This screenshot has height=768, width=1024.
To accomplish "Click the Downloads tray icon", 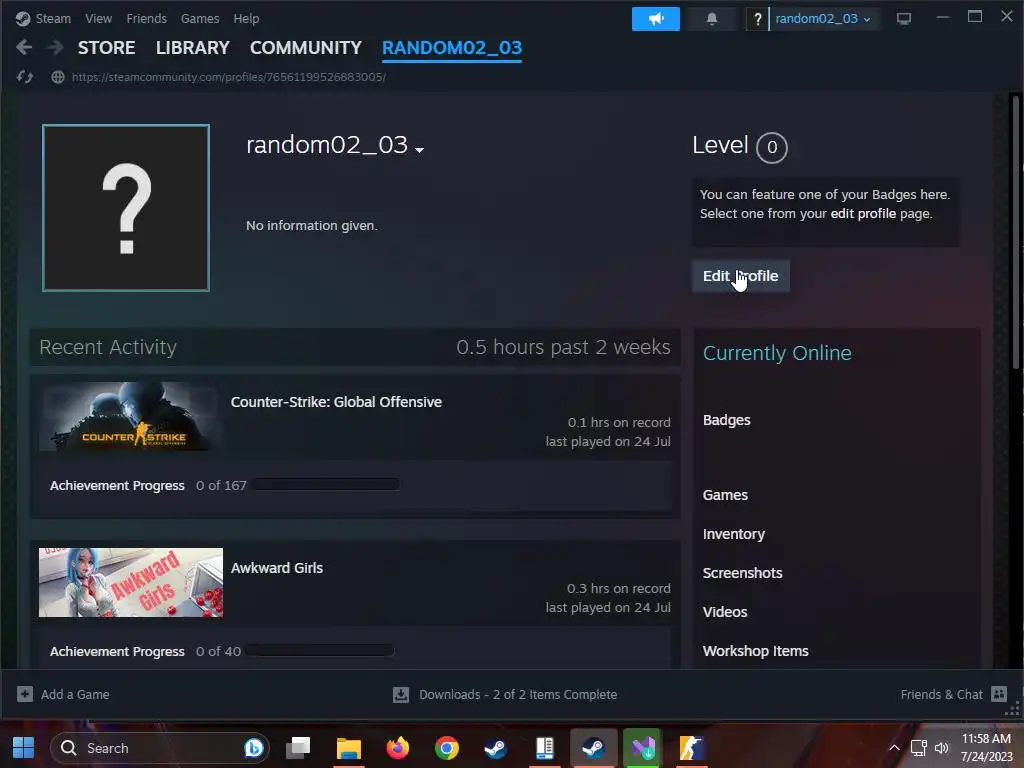I will (401, 694).
